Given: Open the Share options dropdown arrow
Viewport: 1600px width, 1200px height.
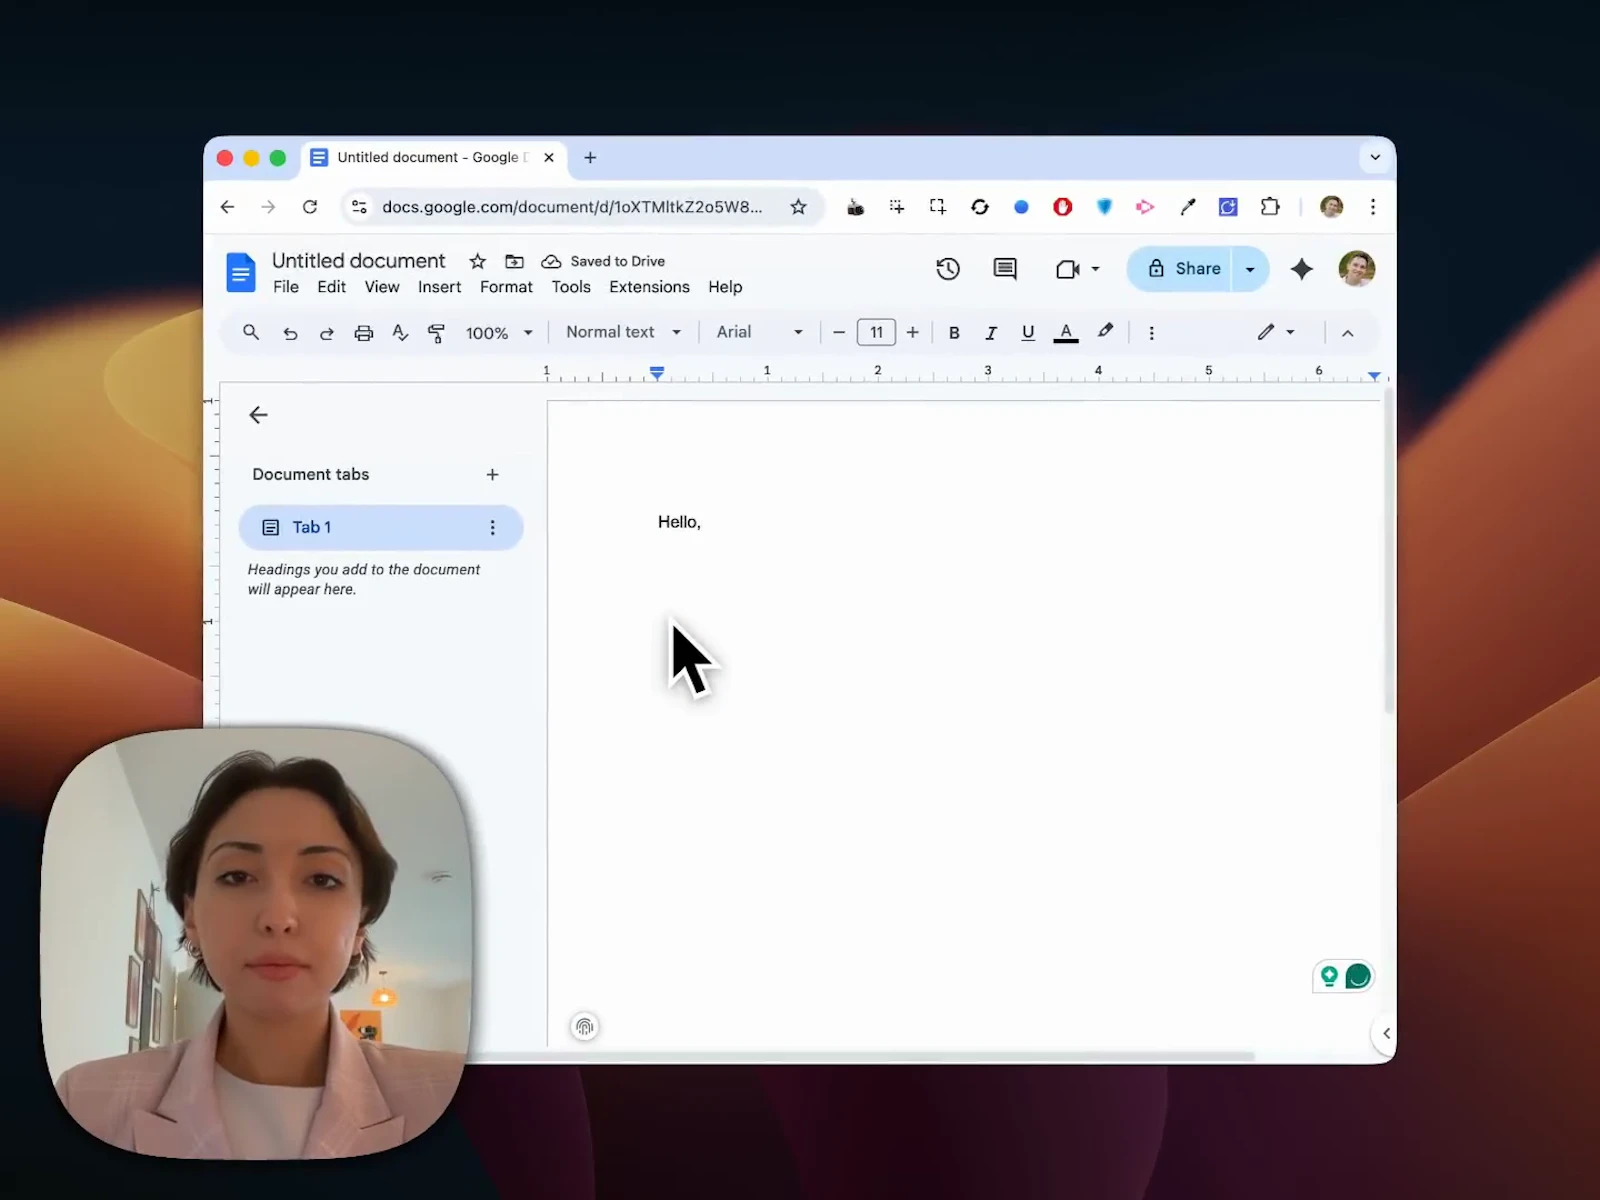Looking at the screenshot, I should pos(1250,269).
